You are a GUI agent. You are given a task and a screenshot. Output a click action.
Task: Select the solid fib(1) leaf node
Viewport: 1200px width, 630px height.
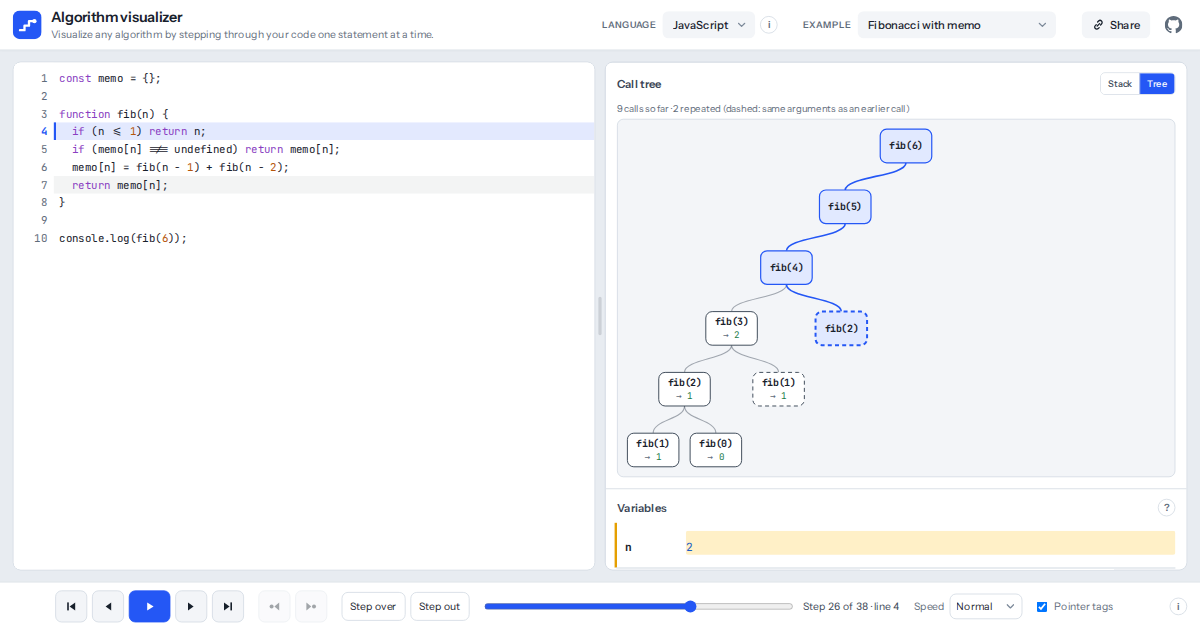tap(653, 450)
